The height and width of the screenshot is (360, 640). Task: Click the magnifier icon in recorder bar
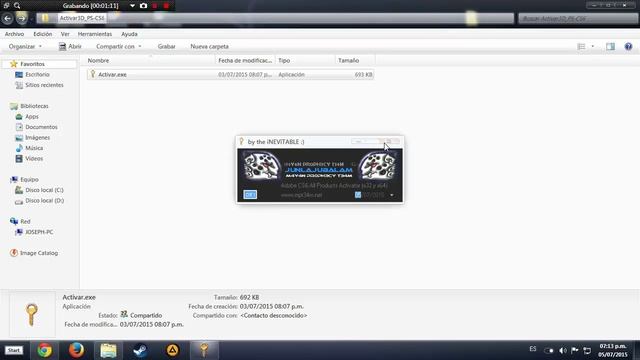pyautogui.click(x=17, y=6)
